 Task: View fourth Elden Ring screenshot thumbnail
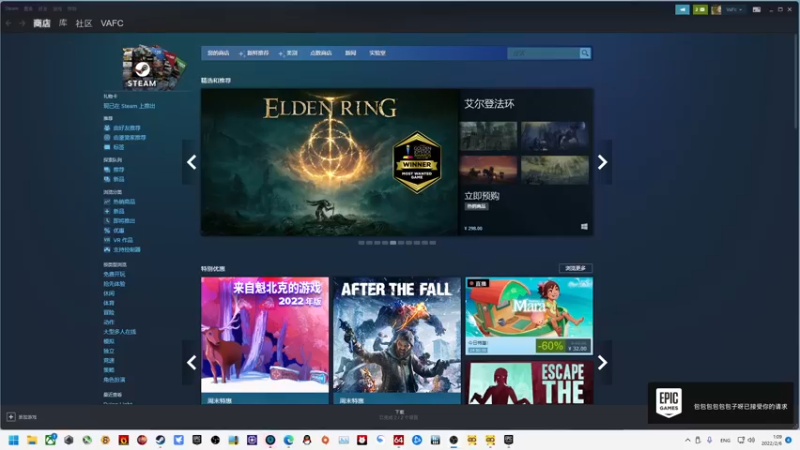click(555, 170)
